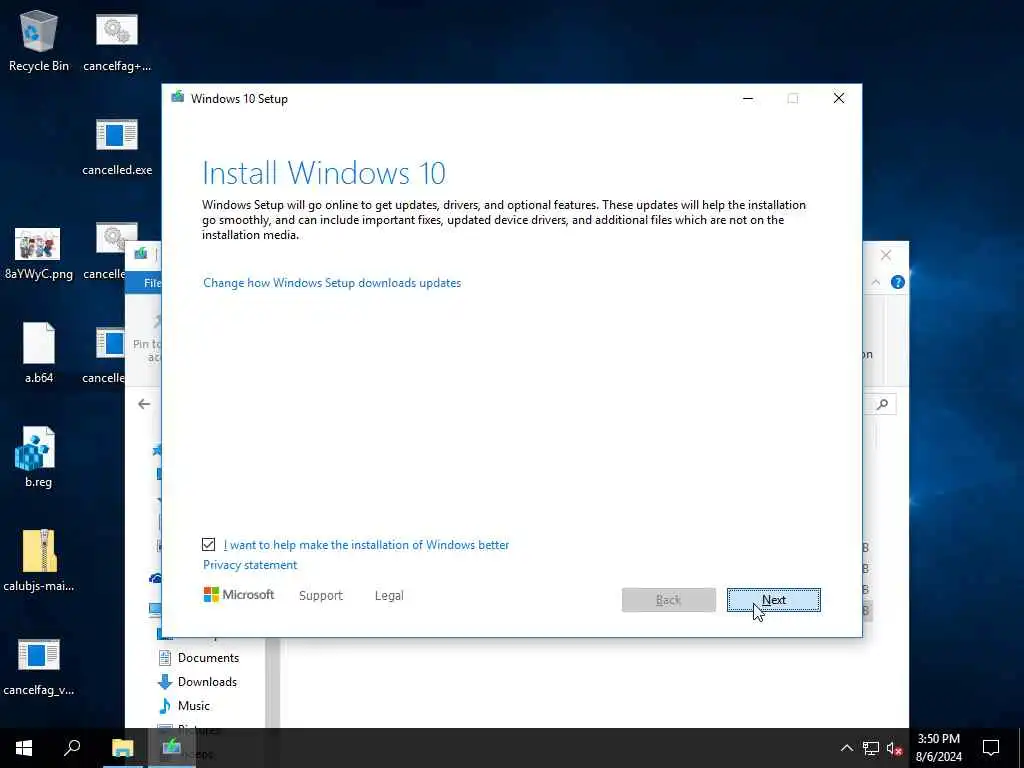1024x768 pixels.
Task: Click the Windows 10 Setup title bar icon
Action: [178, 98]
